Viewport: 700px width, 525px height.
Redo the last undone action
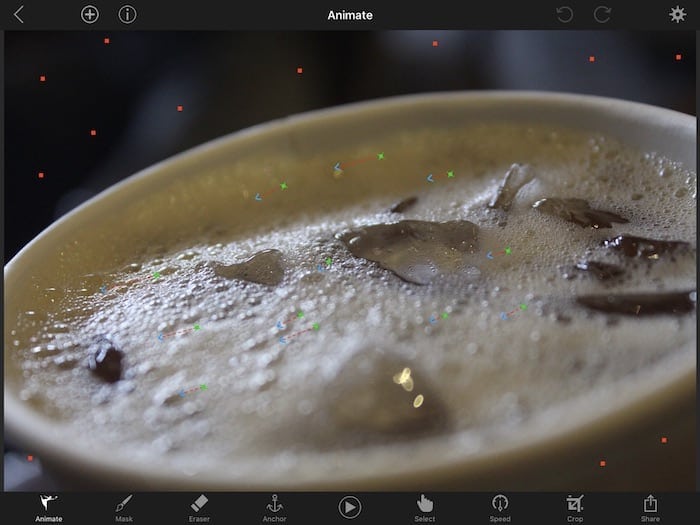pos(602,14)
